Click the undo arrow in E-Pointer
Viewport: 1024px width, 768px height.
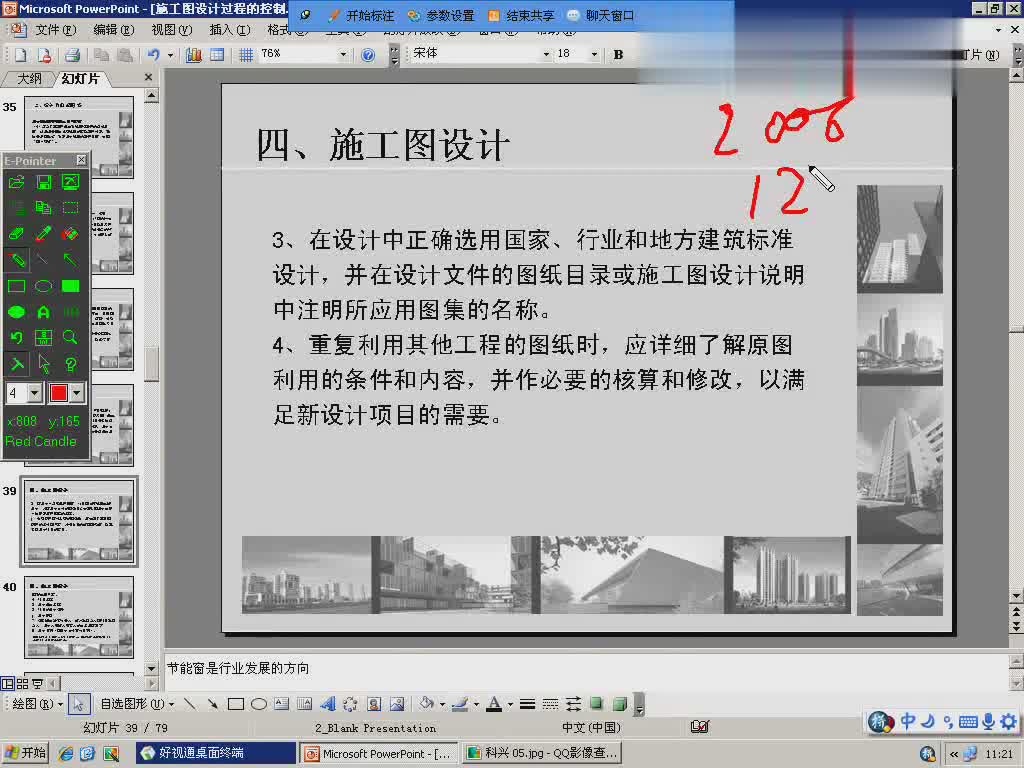[16, 338]
